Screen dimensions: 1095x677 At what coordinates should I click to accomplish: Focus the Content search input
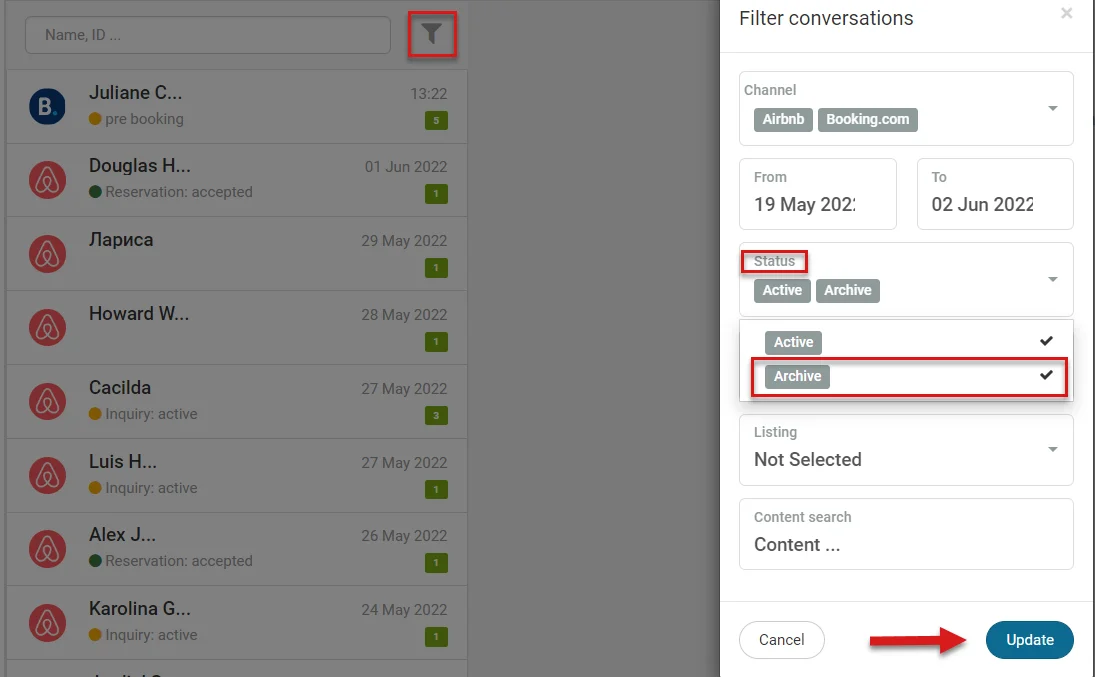(906, 534)
